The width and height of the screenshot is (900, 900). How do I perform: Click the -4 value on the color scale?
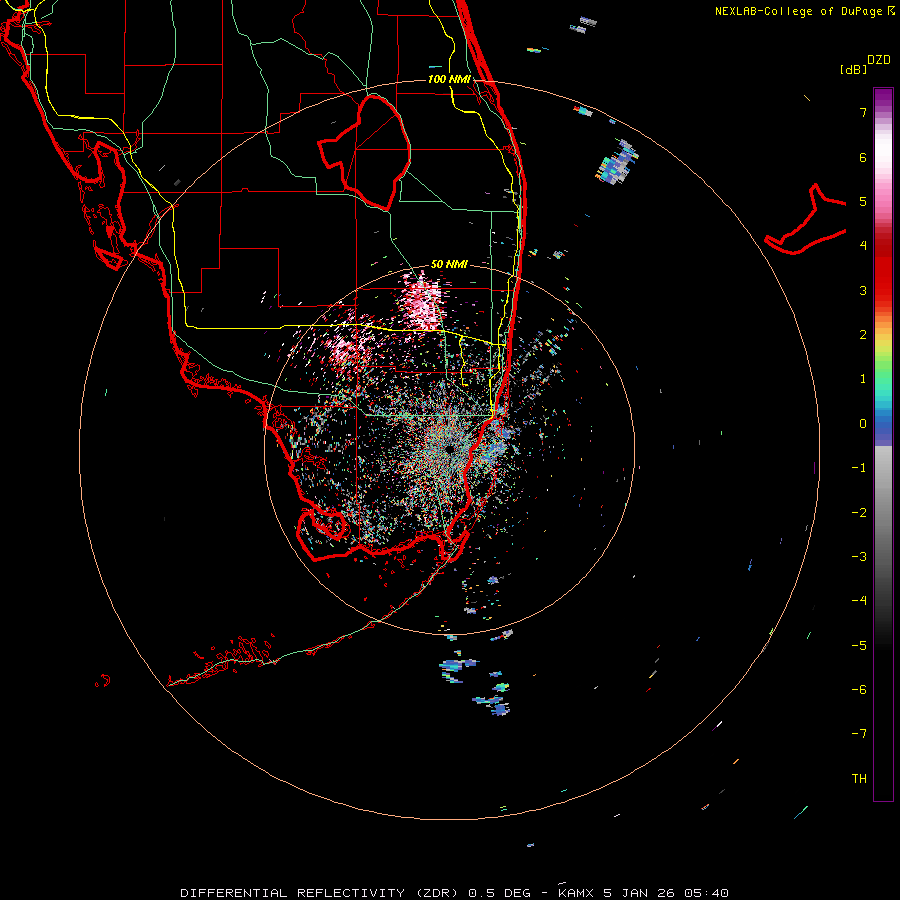point(859,600)
